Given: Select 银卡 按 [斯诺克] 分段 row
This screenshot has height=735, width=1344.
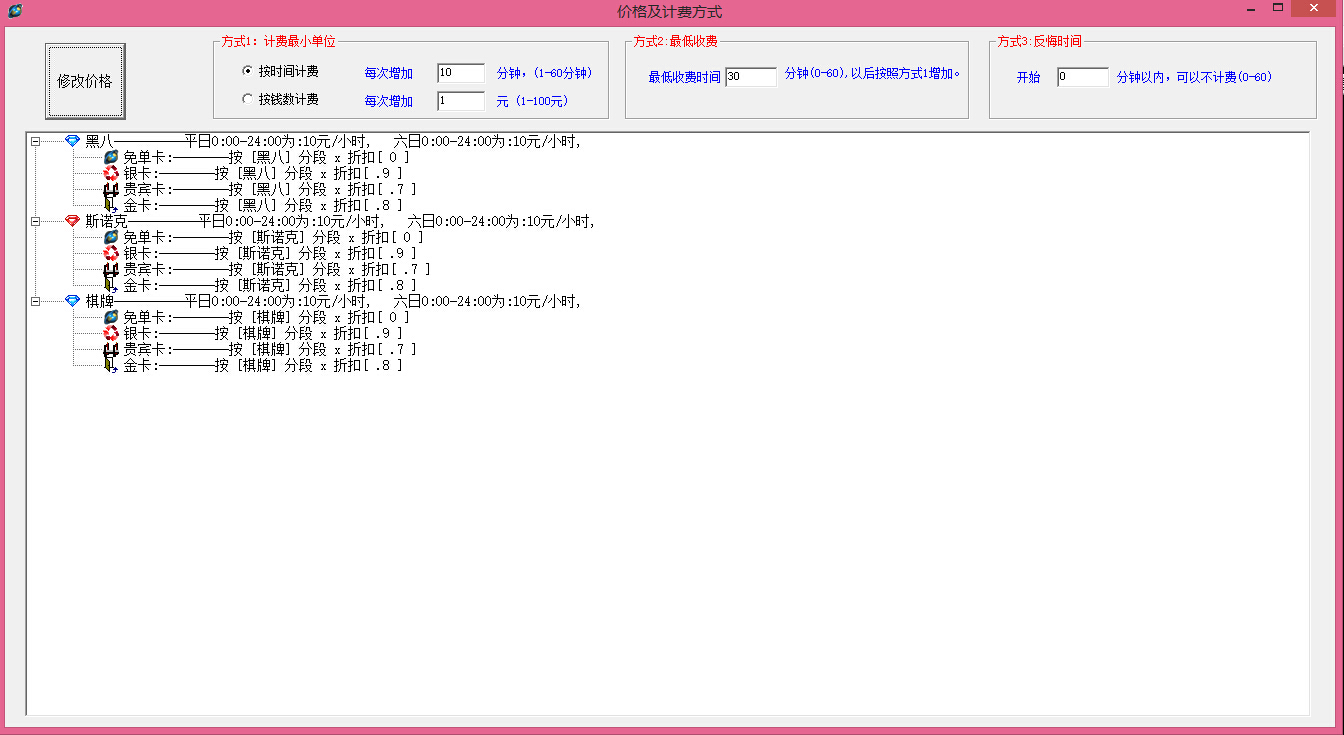Looking at the screenshot, I should pyautogui.click(x=270, y=253).
